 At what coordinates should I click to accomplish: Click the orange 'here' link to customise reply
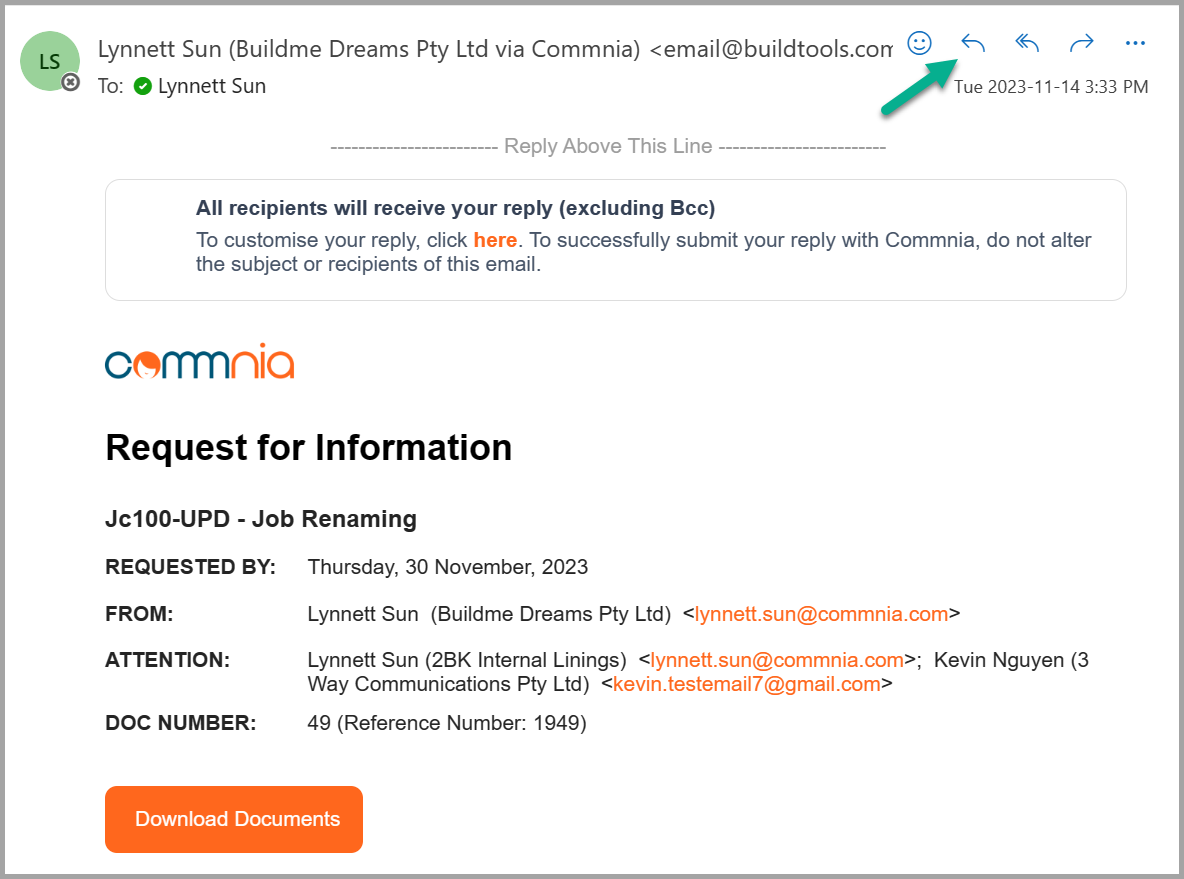click(495, 240)
